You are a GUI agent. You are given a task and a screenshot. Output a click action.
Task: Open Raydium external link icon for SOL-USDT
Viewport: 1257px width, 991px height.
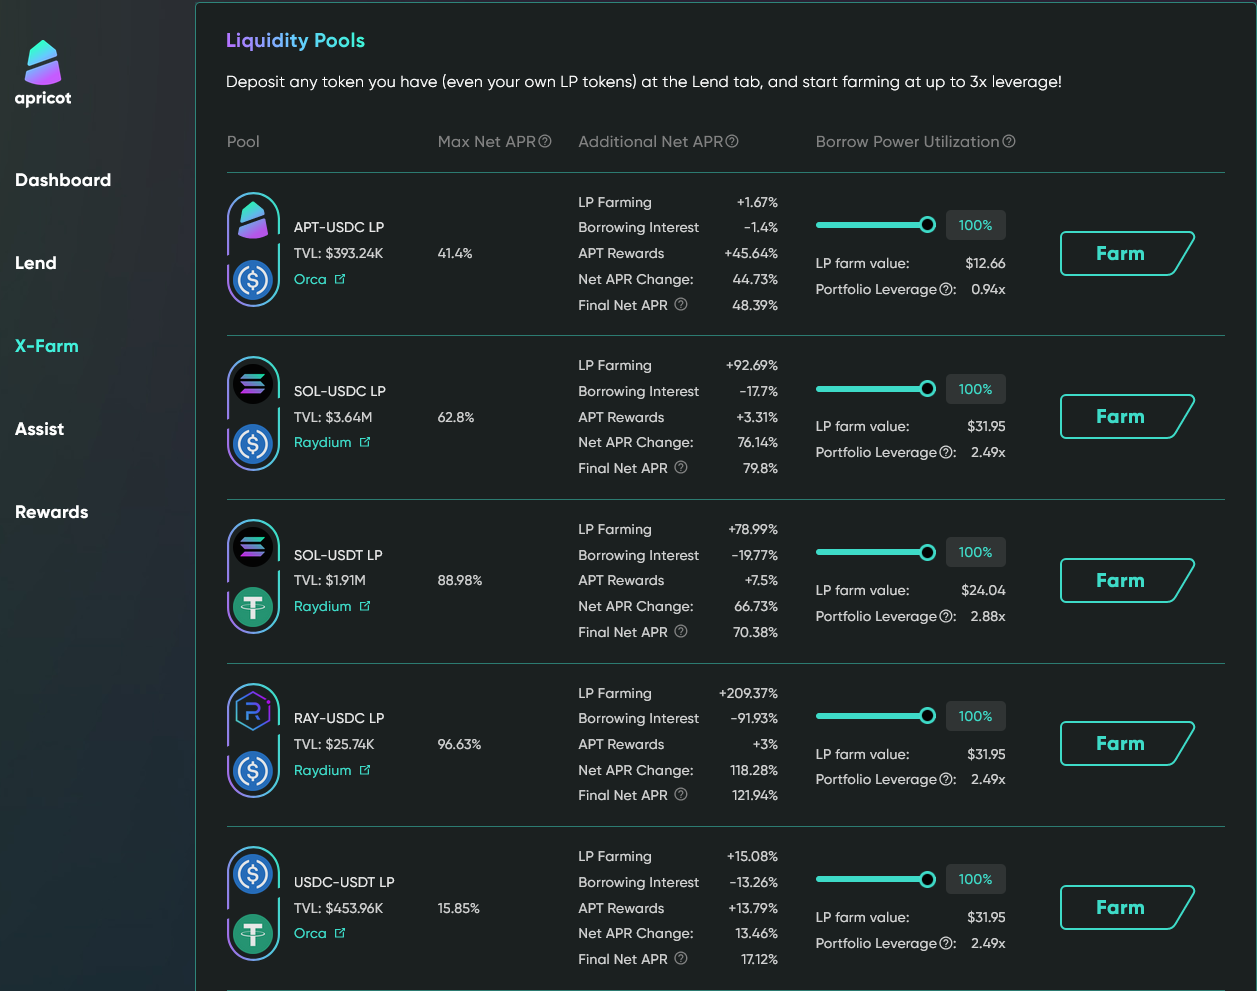point(365,606)
